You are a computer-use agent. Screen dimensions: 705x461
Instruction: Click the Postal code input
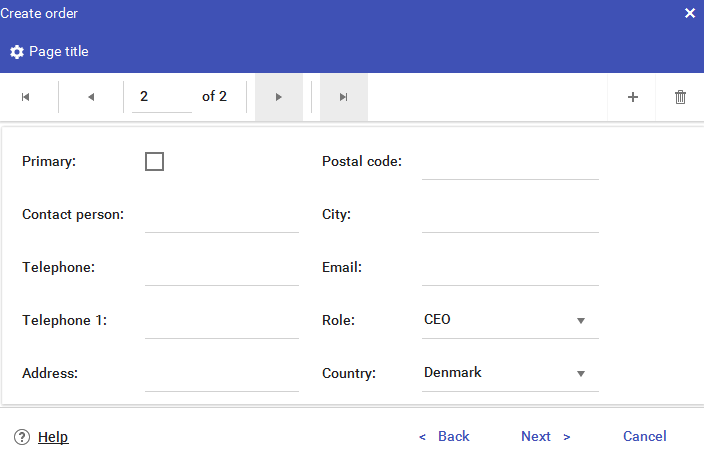tap(510, 162)
